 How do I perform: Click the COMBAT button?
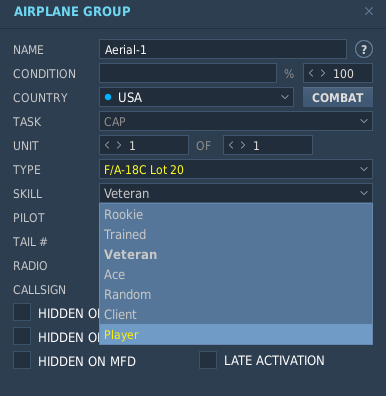tap(338, 97)
